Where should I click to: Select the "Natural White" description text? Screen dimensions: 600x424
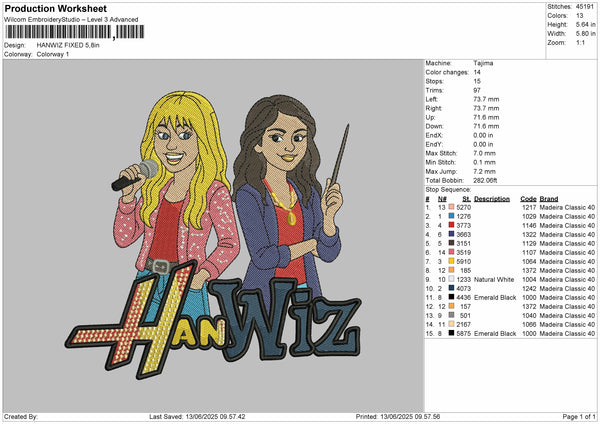pyautogui.click(x=494, y=279)
